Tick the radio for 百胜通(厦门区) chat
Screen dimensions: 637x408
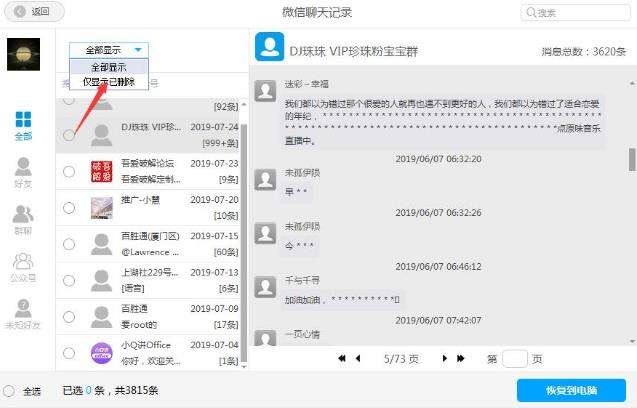click(69, 244)
